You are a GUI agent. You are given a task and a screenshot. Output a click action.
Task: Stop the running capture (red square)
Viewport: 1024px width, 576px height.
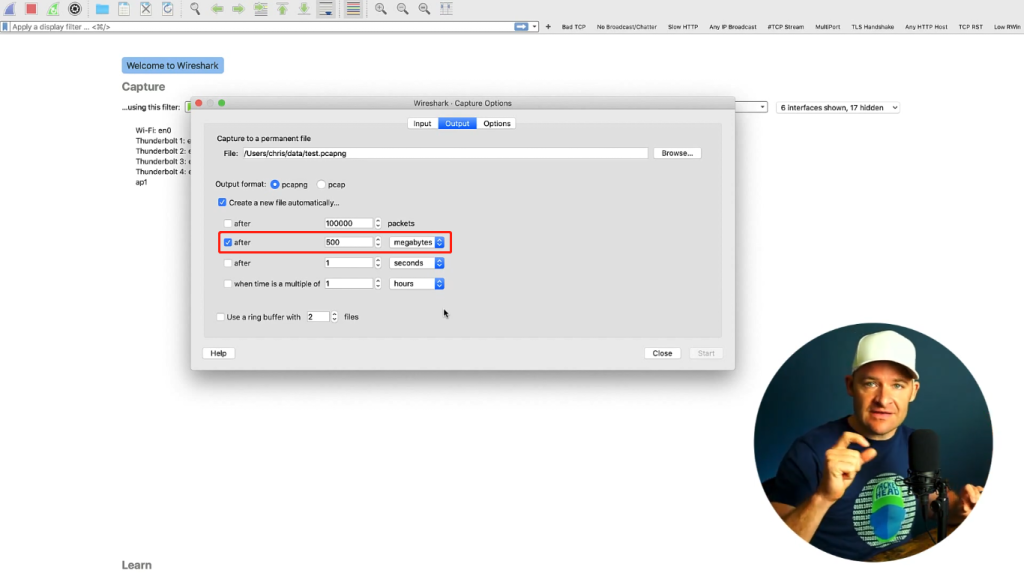[31, 8]
